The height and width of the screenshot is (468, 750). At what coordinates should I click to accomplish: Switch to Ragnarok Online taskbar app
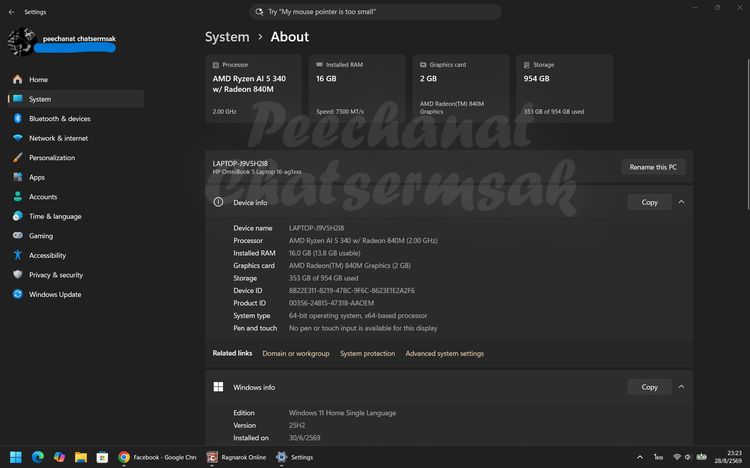(x=236, y=457)
